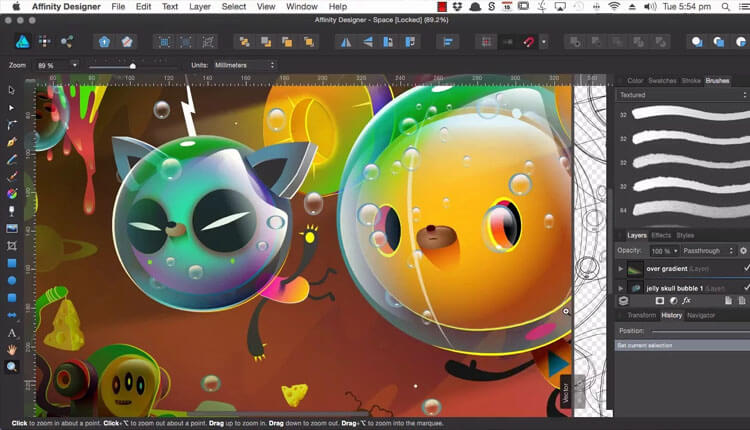Expand the over gradient layer

pyautogui.click(x=620, y=268)
